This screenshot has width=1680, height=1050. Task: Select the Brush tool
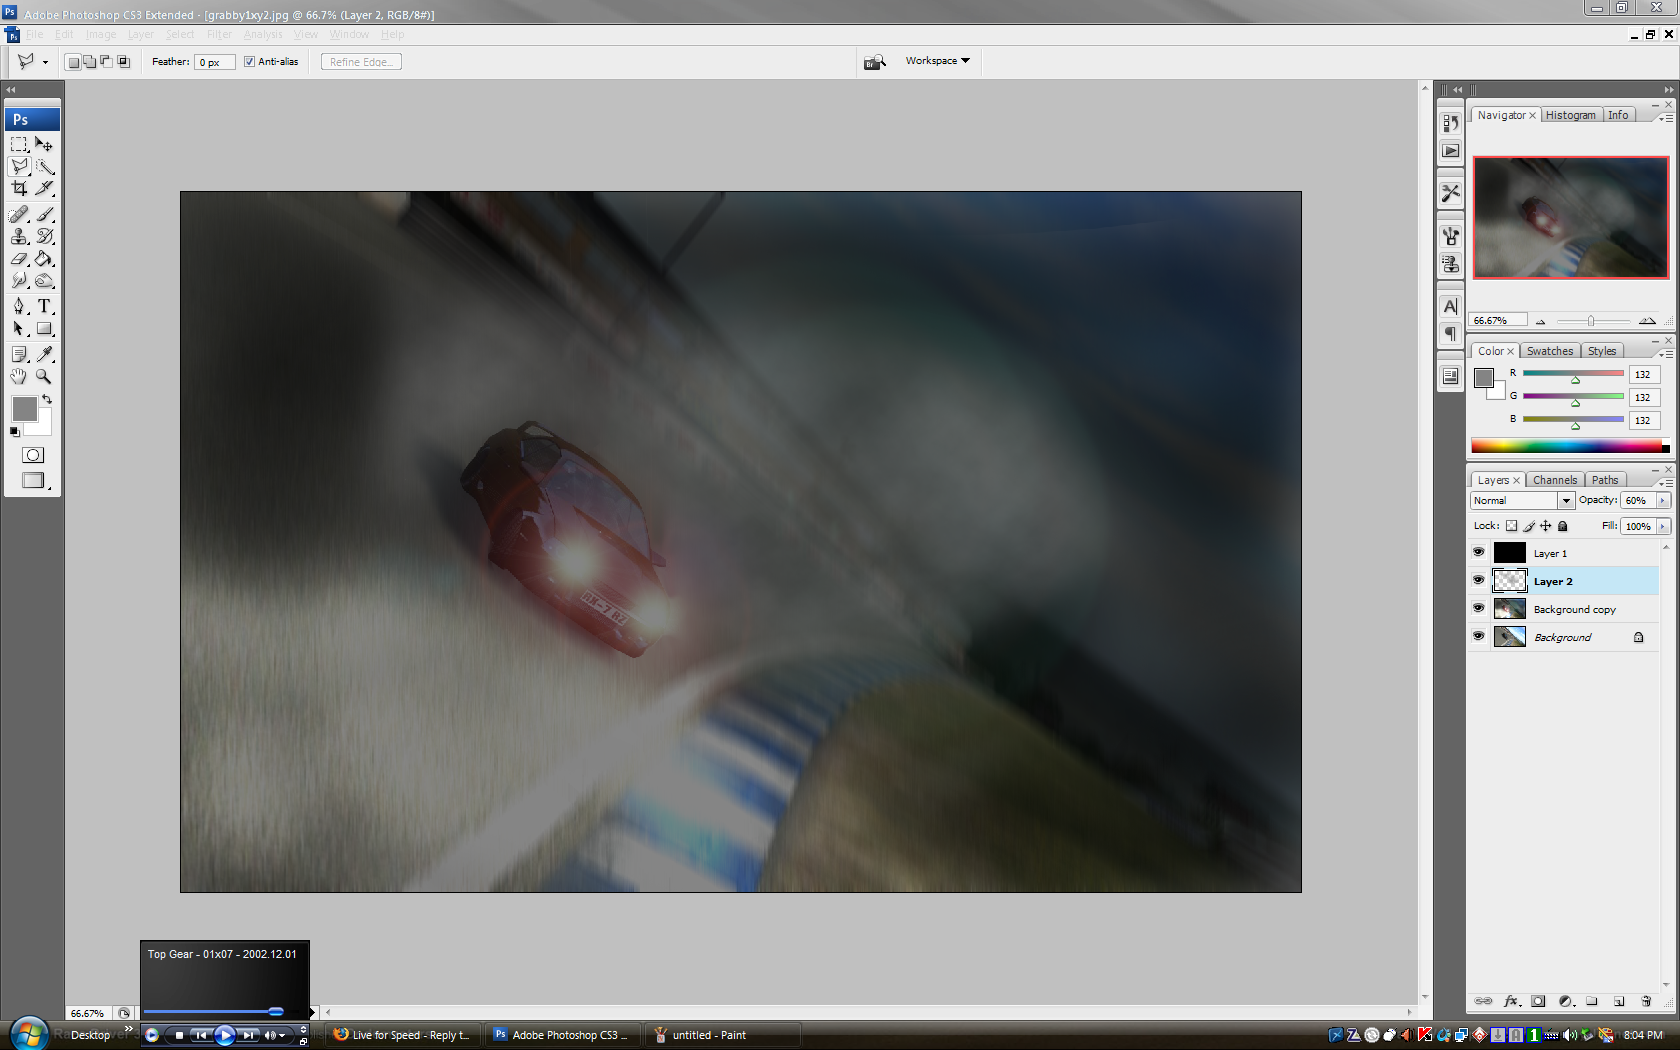(x=44, y=214)
